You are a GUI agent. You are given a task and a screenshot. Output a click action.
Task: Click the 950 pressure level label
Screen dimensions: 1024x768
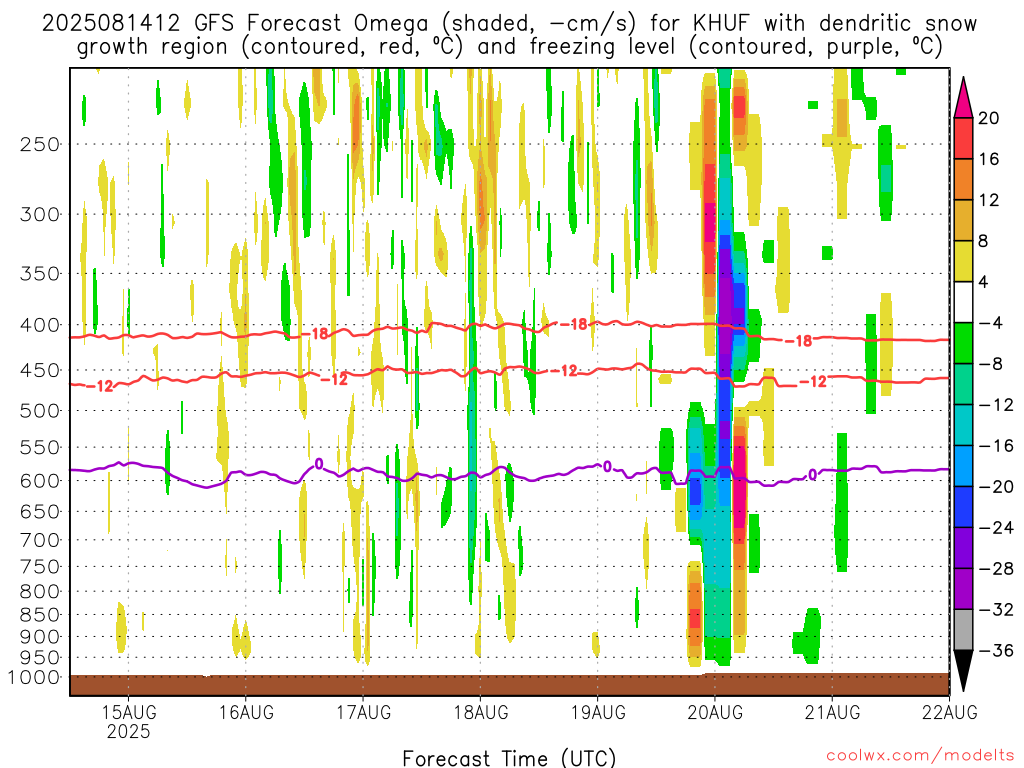tap(40, 658)
